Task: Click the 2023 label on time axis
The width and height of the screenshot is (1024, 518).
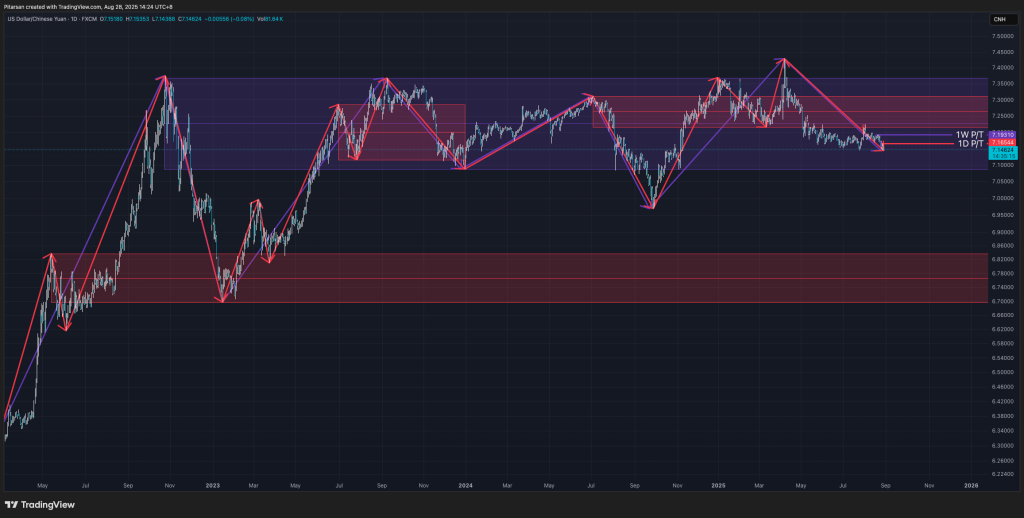Action: 213,485
